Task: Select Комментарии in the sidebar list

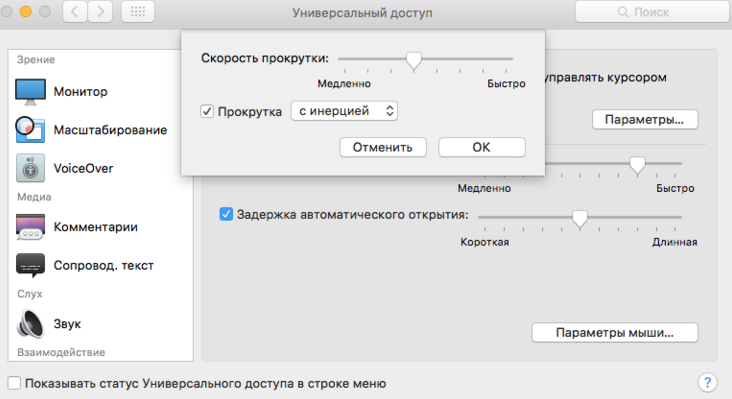Action: [x=100, y=227]
